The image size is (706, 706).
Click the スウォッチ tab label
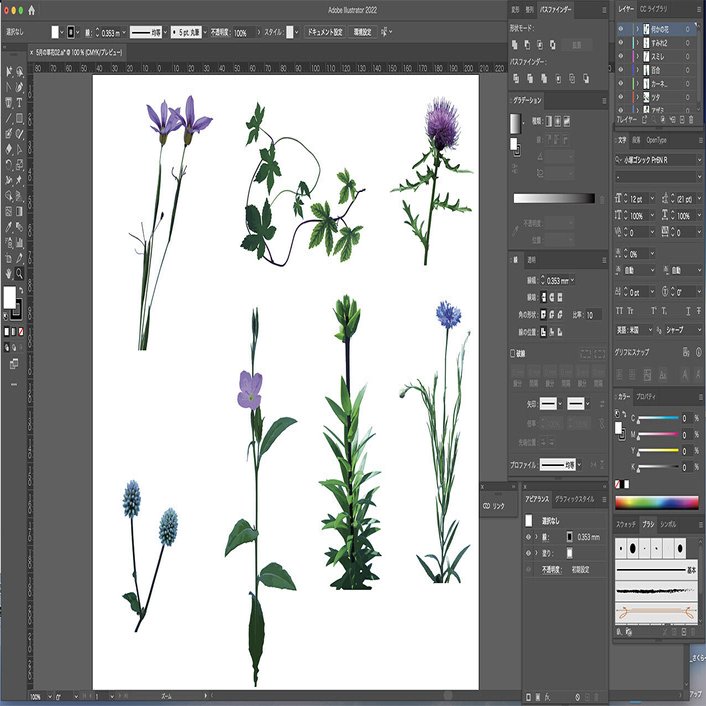pyautogui.click(x=626, y=524)
